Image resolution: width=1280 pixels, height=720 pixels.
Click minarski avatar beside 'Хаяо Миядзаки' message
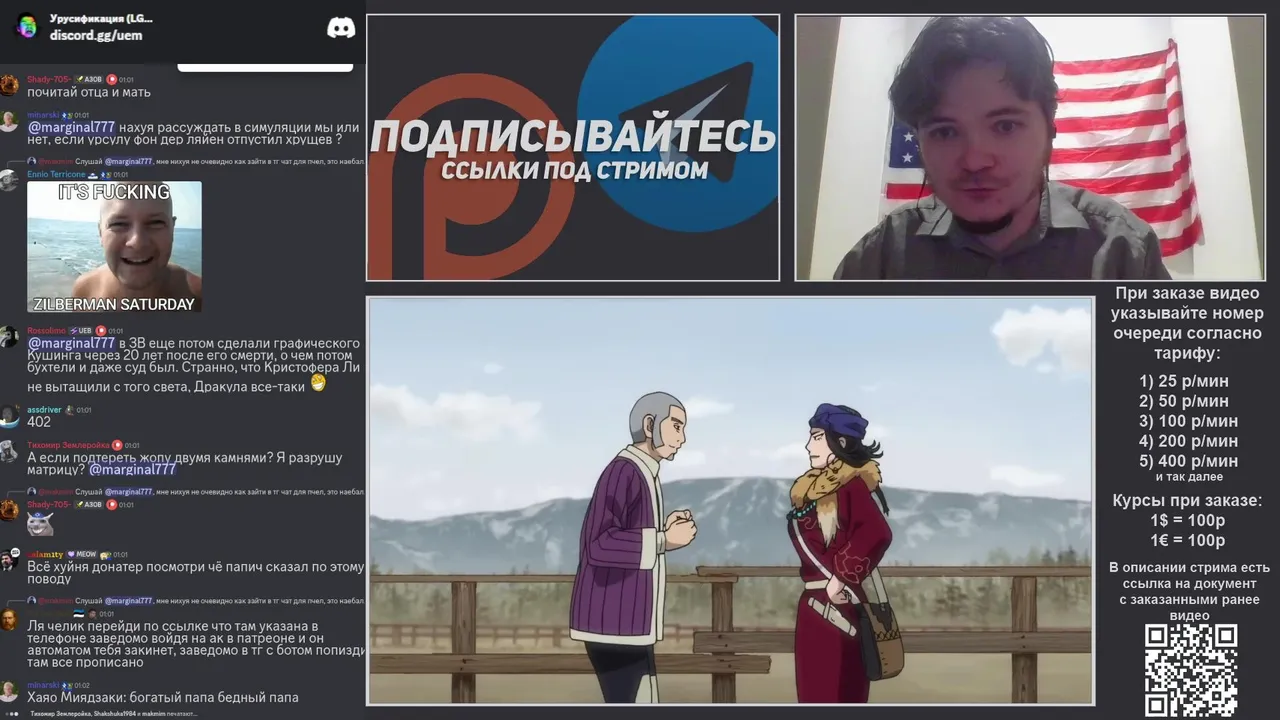pos(9,691)
